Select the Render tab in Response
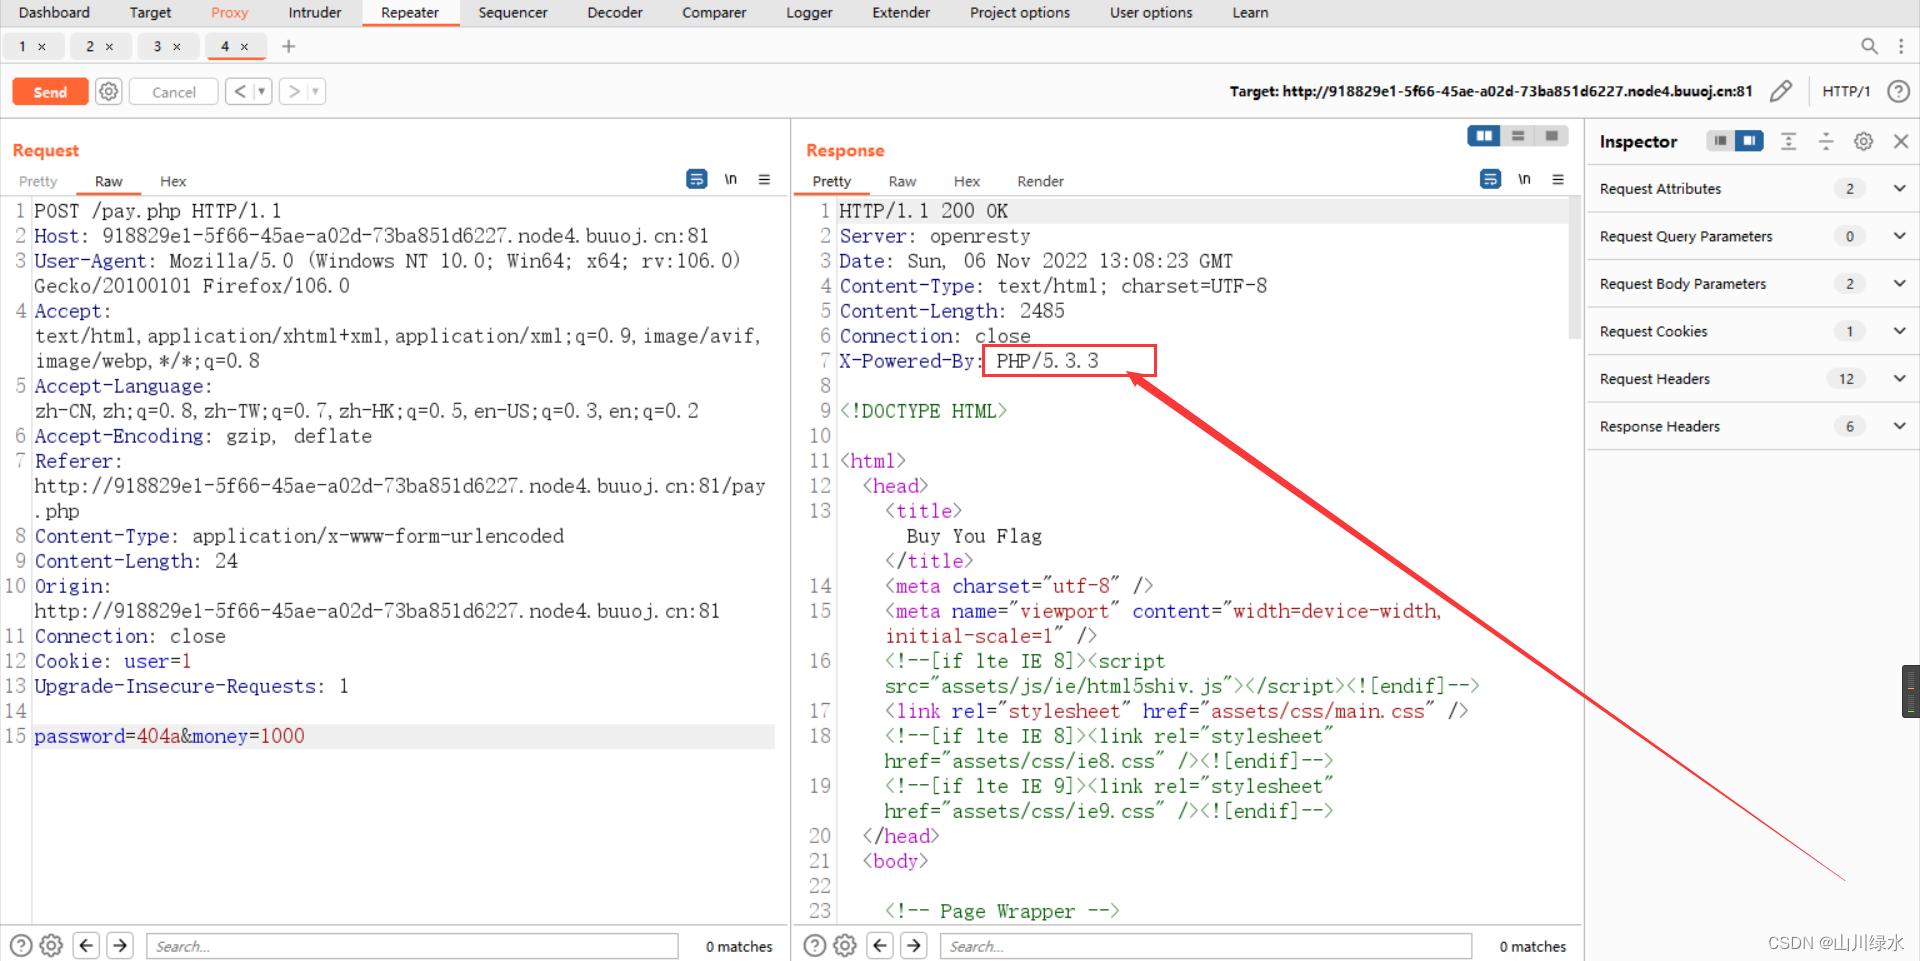Image resolution: width=1920 pixels, height=961 pixels. (x=1040, y=181)
